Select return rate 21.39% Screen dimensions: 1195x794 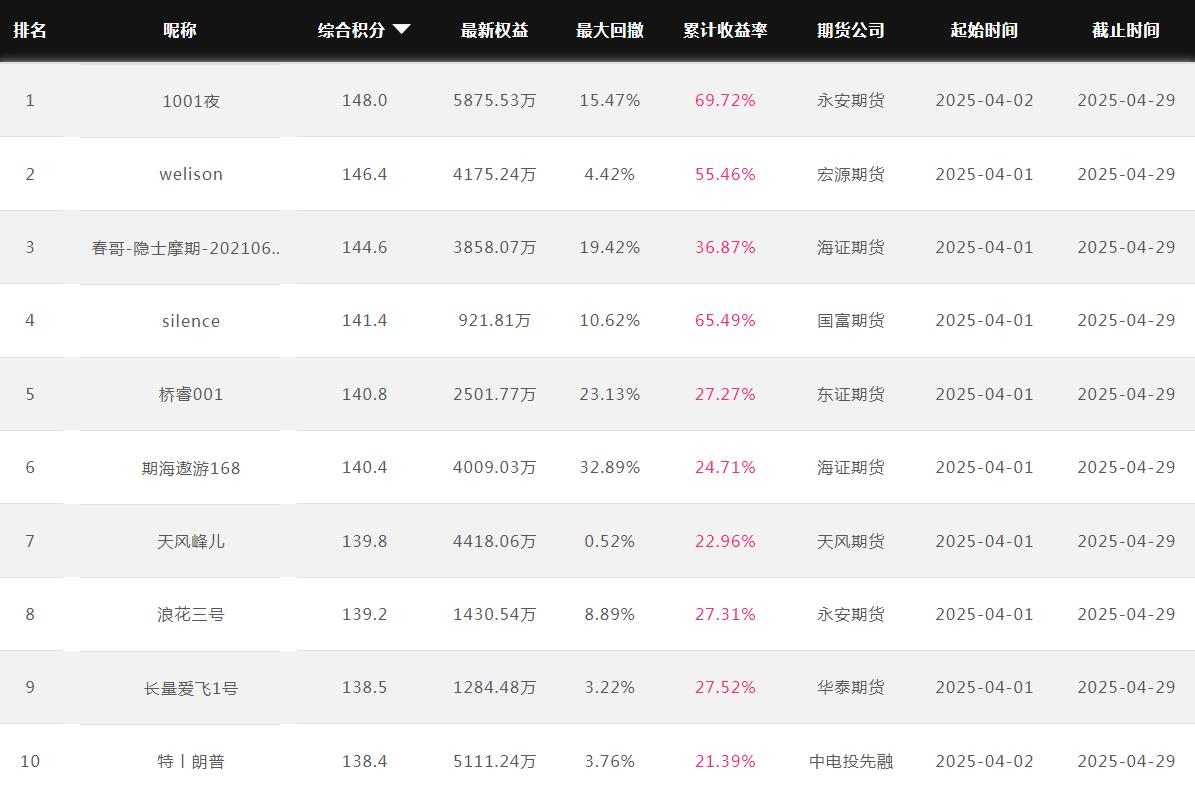pyautogui.click(x=725, y=761)
